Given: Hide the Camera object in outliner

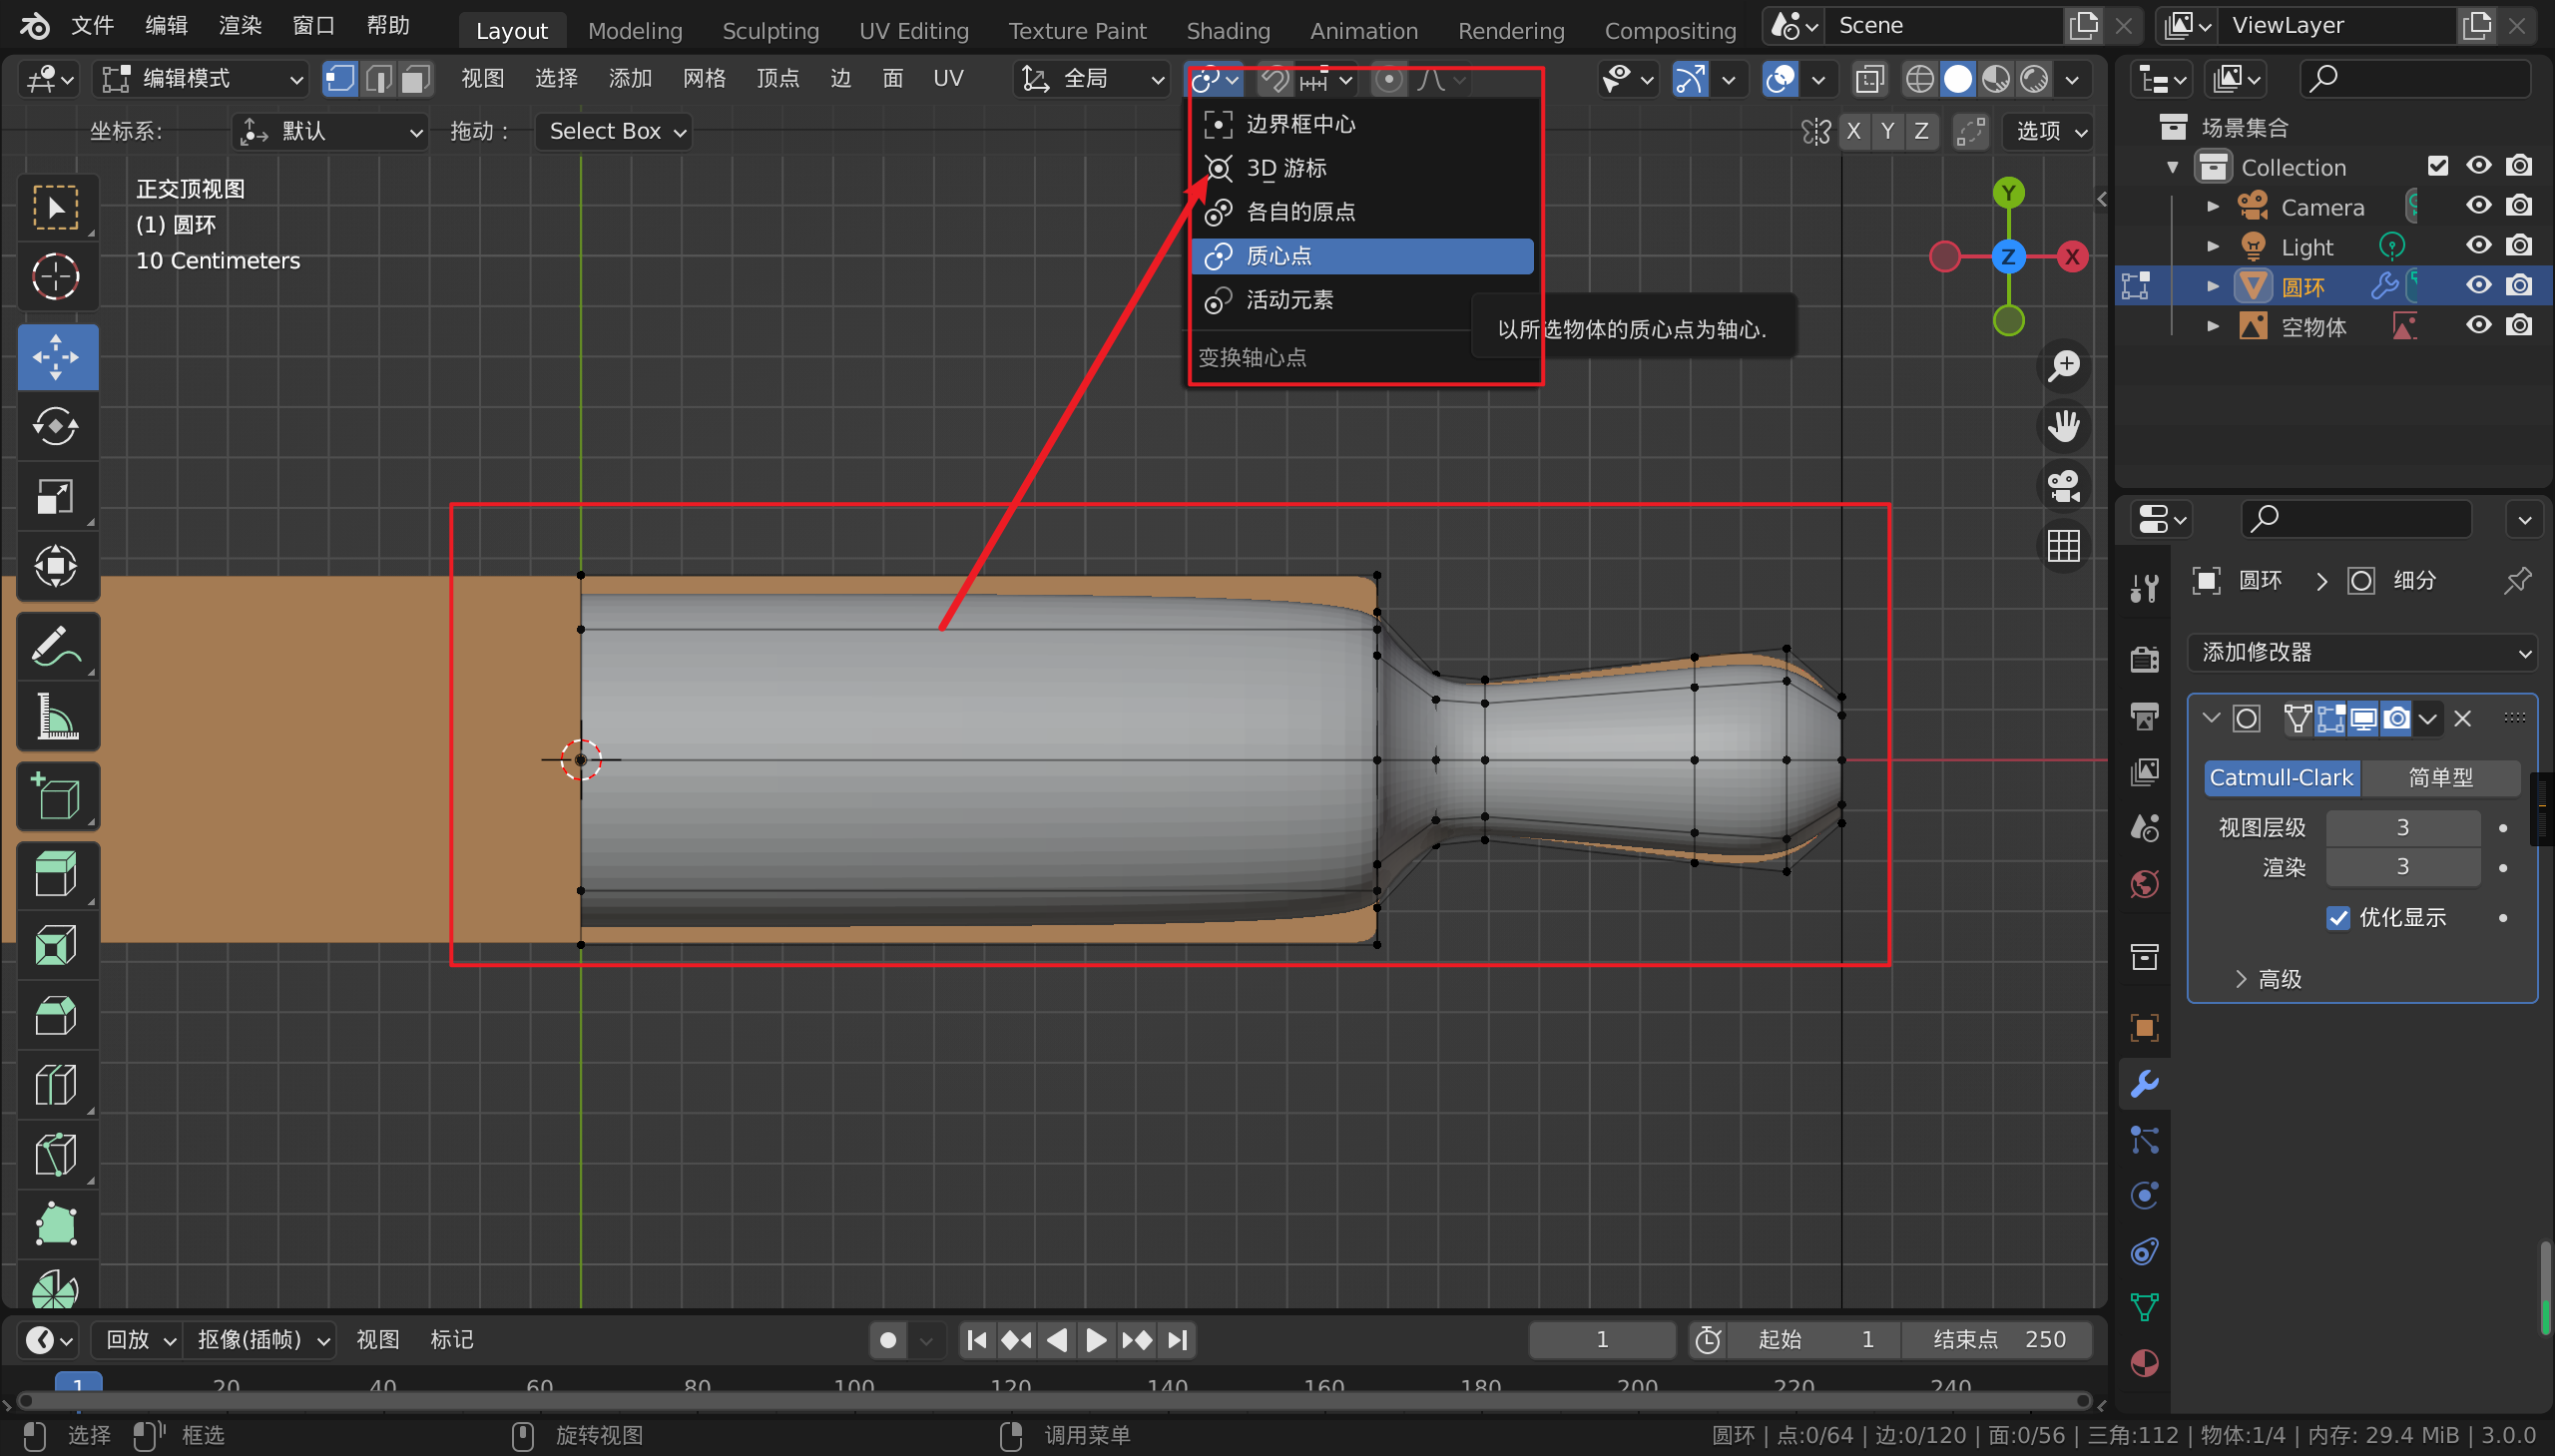Looking at the screenshot, I should coord(2478,206).
